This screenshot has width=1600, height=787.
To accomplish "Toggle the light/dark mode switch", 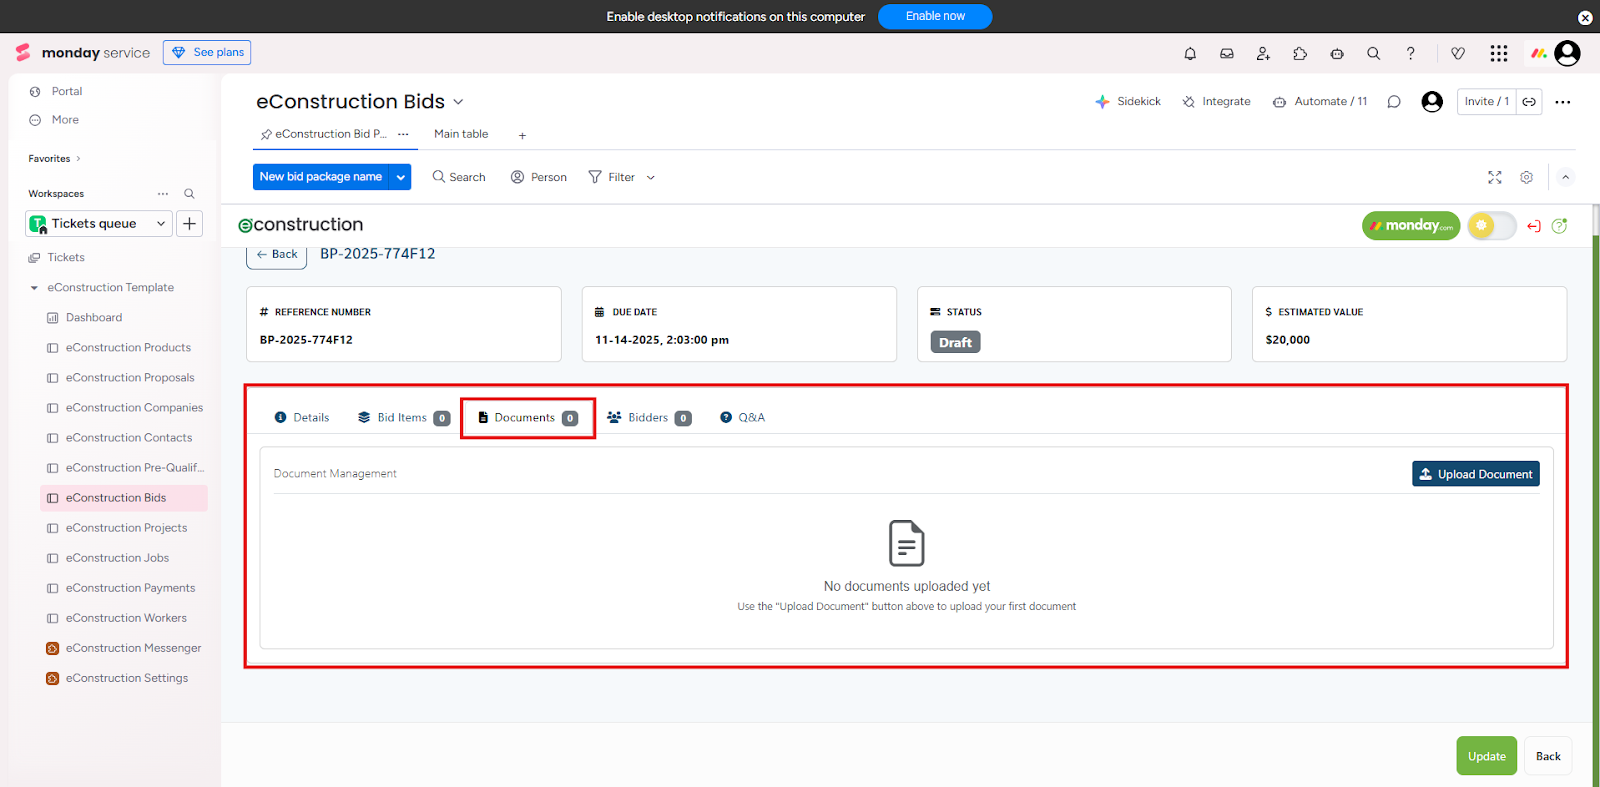I will (x=1491, y=226).
